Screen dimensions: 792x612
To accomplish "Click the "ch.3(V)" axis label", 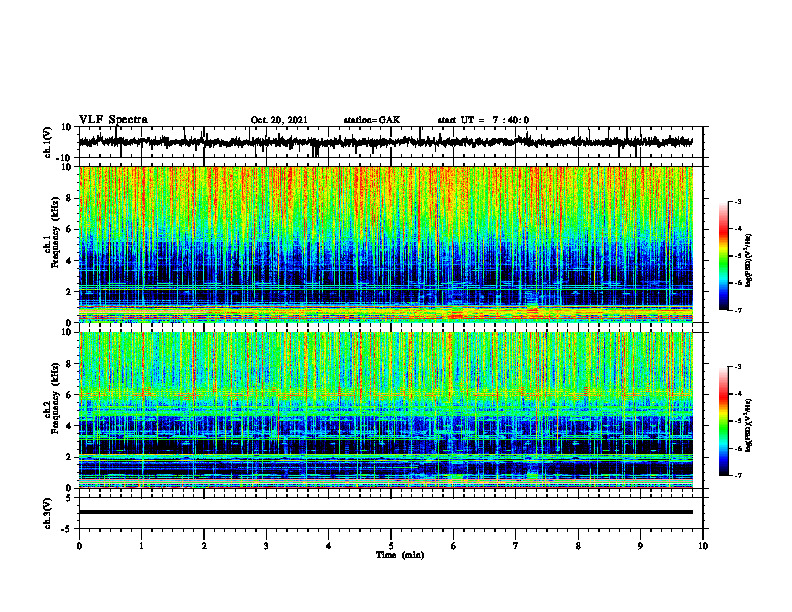I will tap(47, 513).
